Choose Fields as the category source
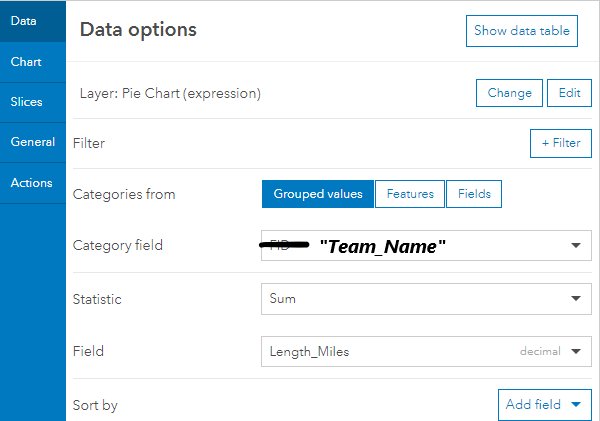The image size is (600, 421). click(474, 194)
